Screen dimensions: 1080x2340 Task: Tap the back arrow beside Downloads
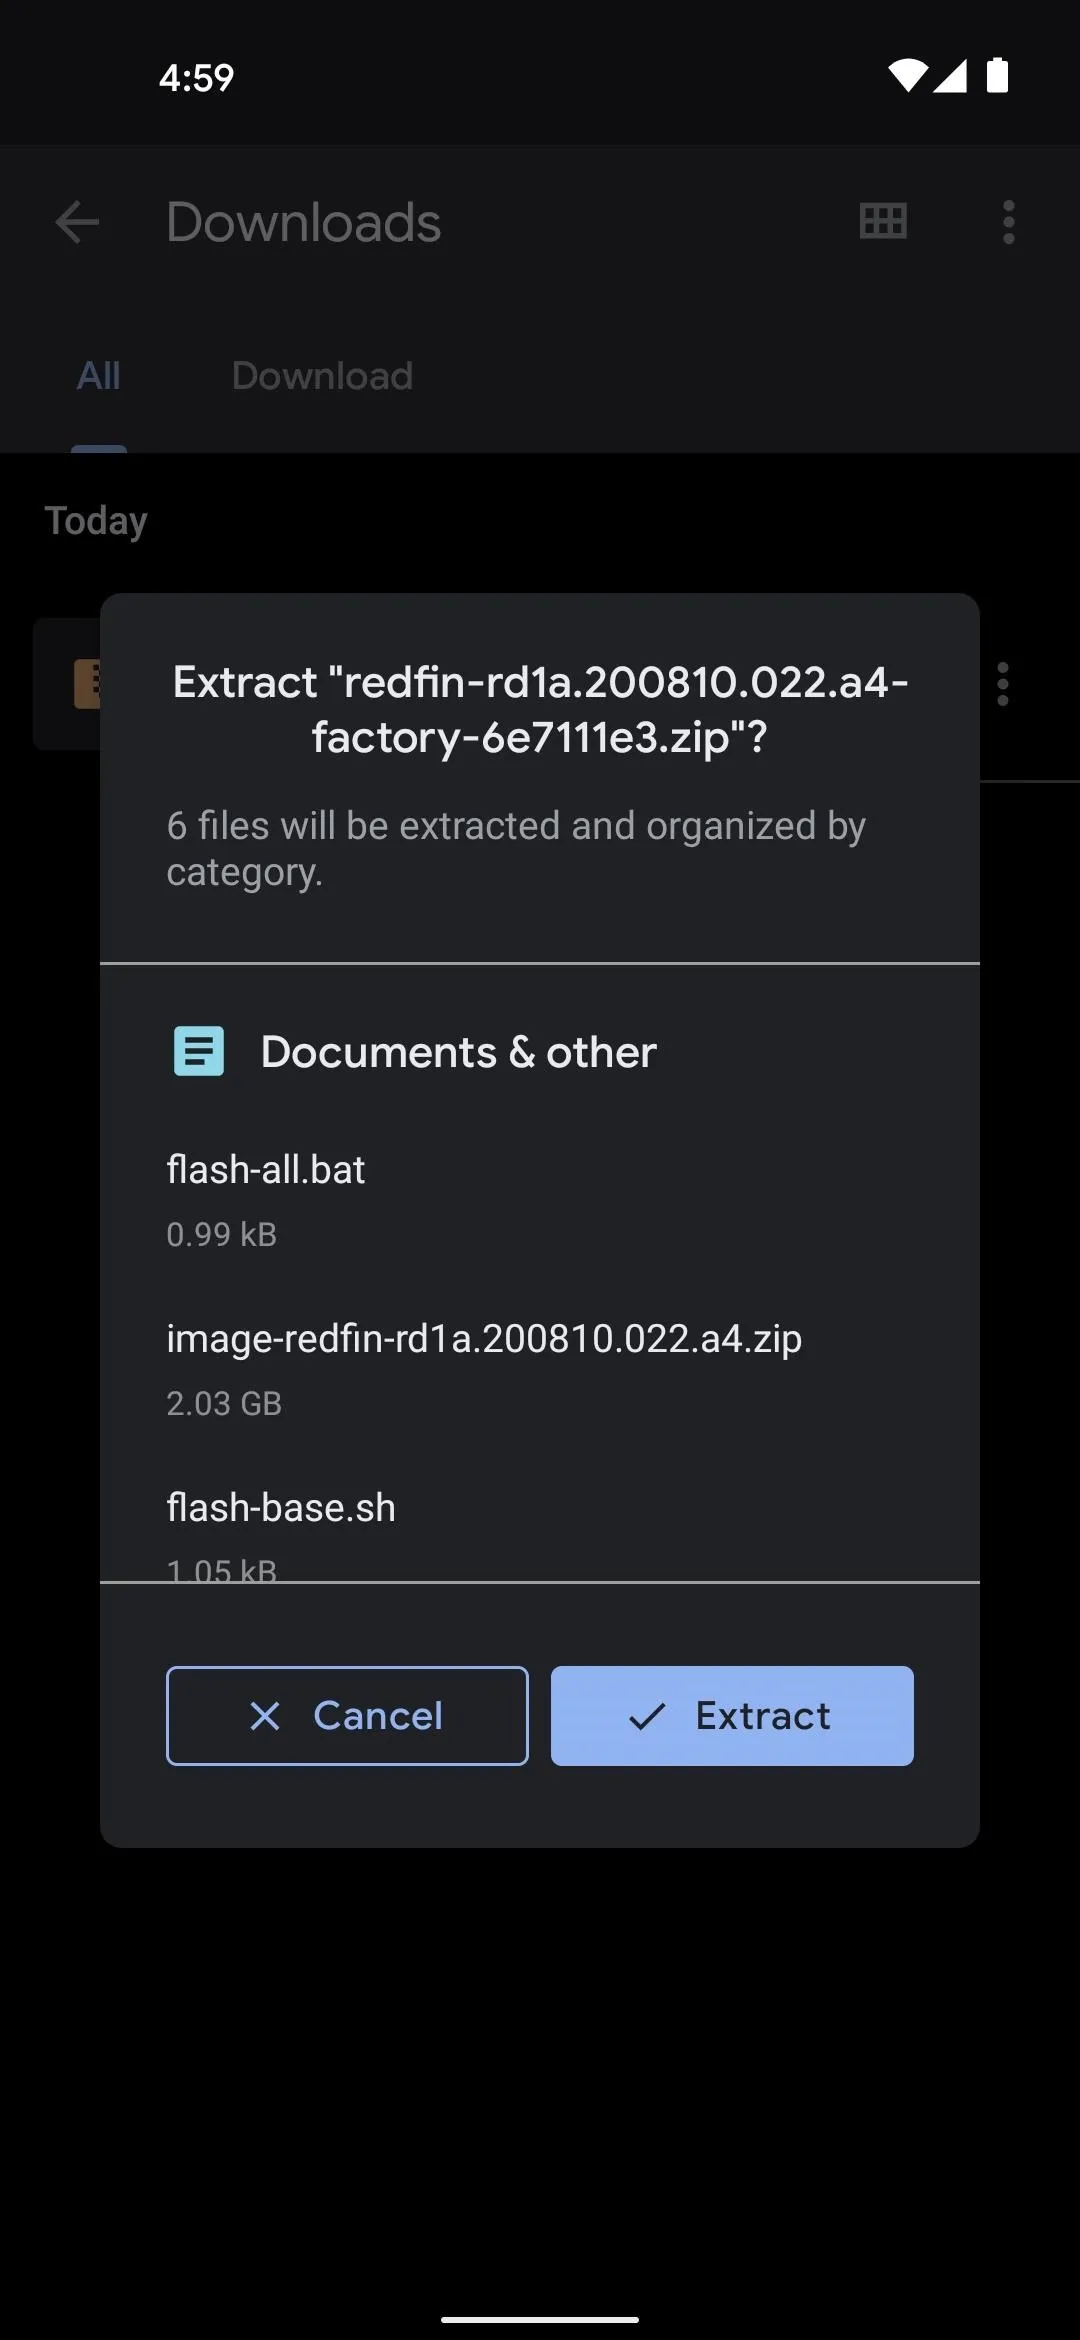(x=77, y=222)
